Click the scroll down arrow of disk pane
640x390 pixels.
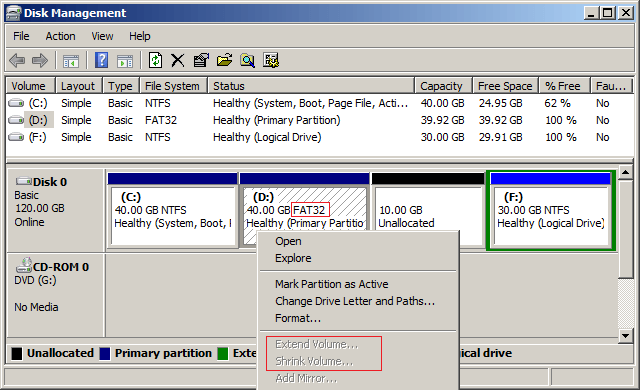(625, 336)
